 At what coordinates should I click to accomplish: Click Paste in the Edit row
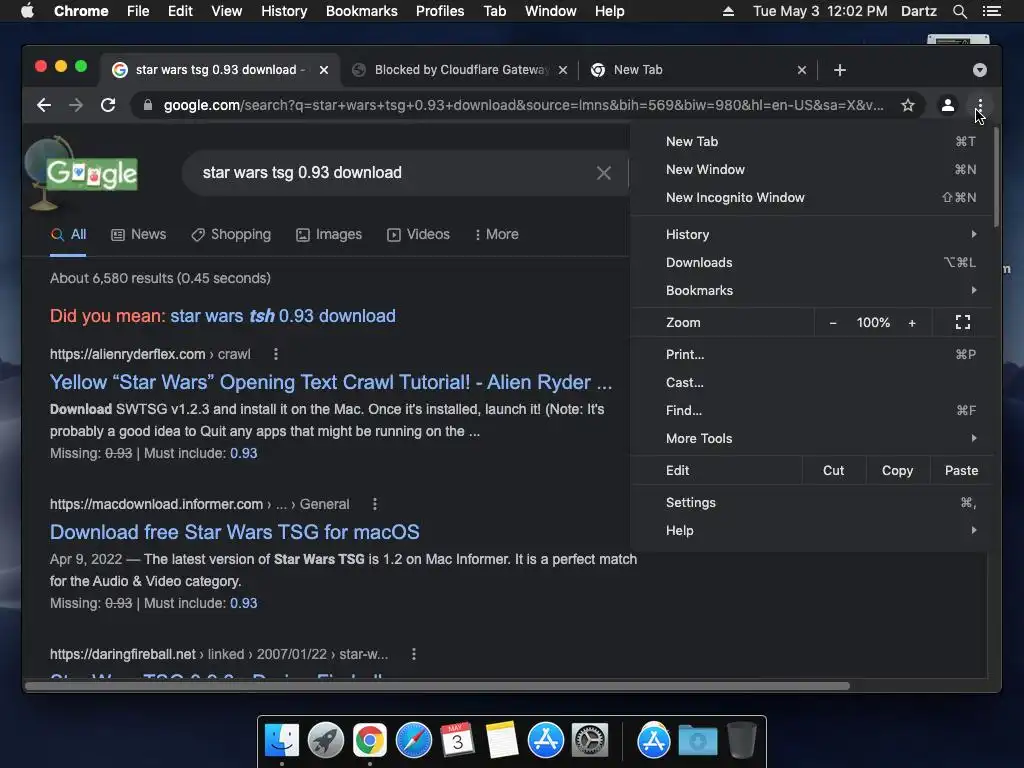click(961, 471)
